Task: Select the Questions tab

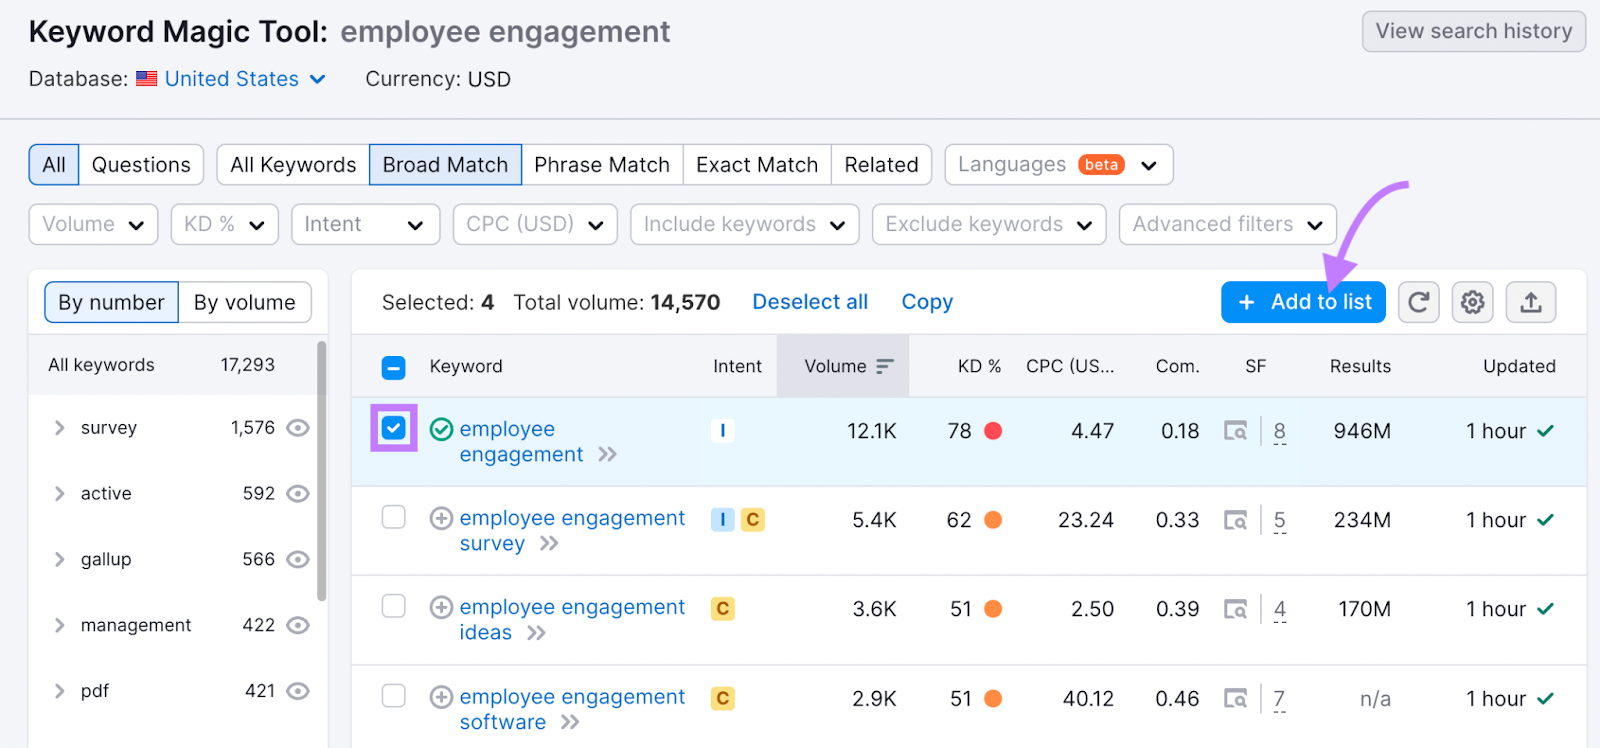Action: pos(141,165)
